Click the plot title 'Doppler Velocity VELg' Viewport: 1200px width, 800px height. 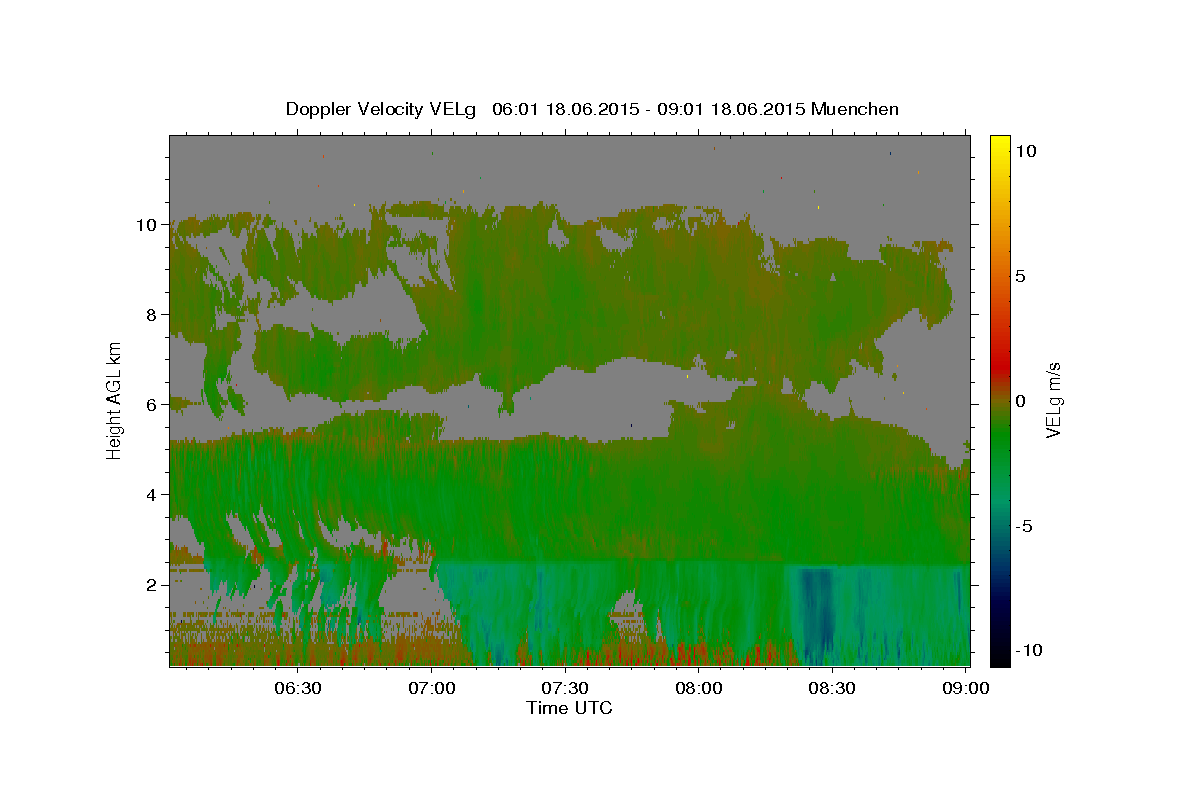point(381,109)
